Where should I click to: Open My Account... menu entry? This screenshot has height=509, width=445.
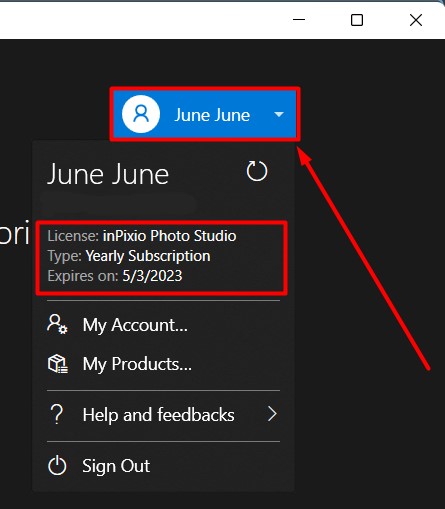(163, 325)
